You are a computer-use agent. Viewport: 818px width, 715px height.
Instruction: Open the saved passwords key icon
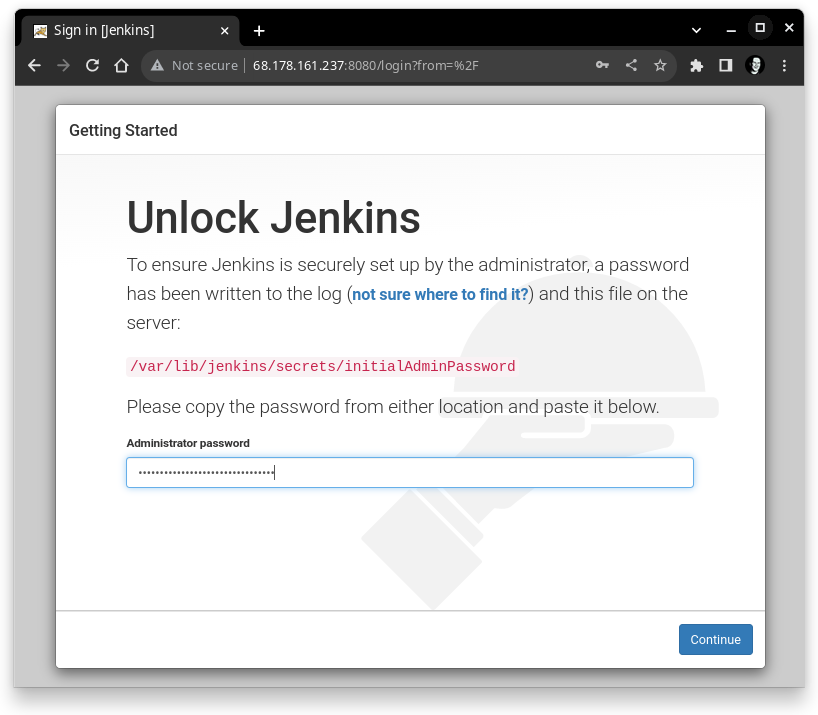[x=602, y=66]
